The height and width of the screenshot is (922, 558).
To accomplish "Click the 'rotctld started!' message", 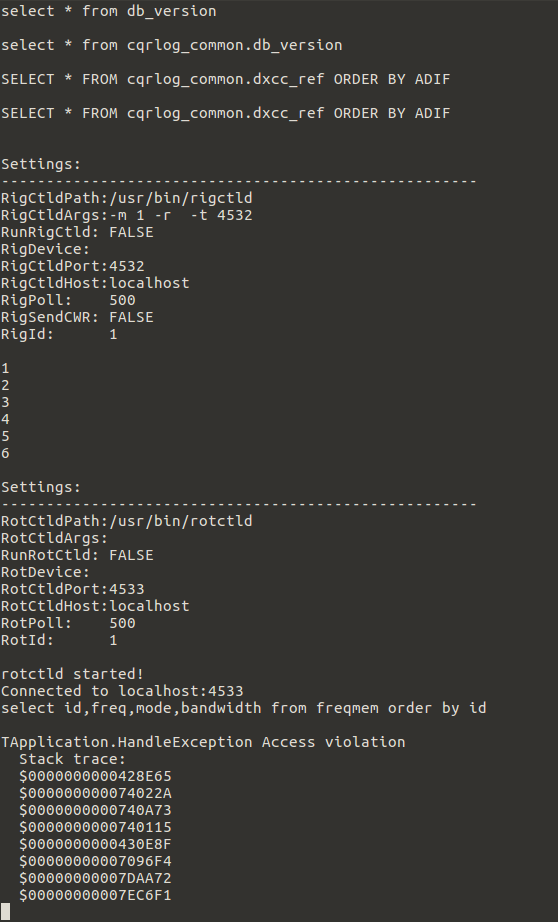I will 72,674.
